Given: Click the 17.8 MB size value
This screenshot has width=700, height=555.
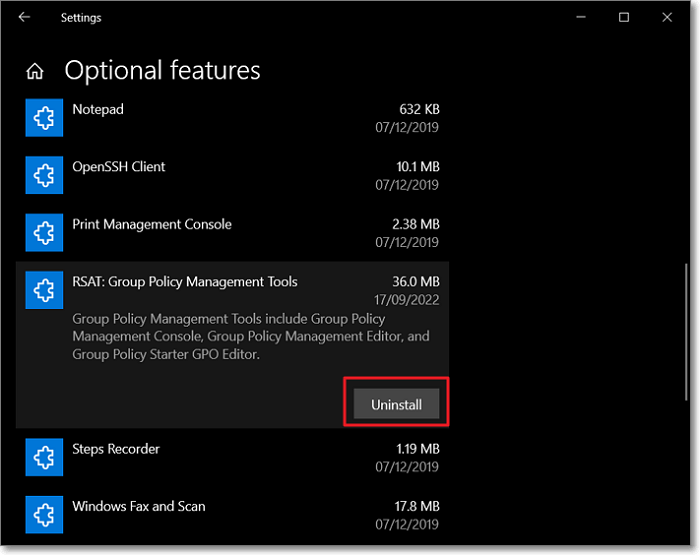Looking at the screenshot, I should tap(417, 506).
